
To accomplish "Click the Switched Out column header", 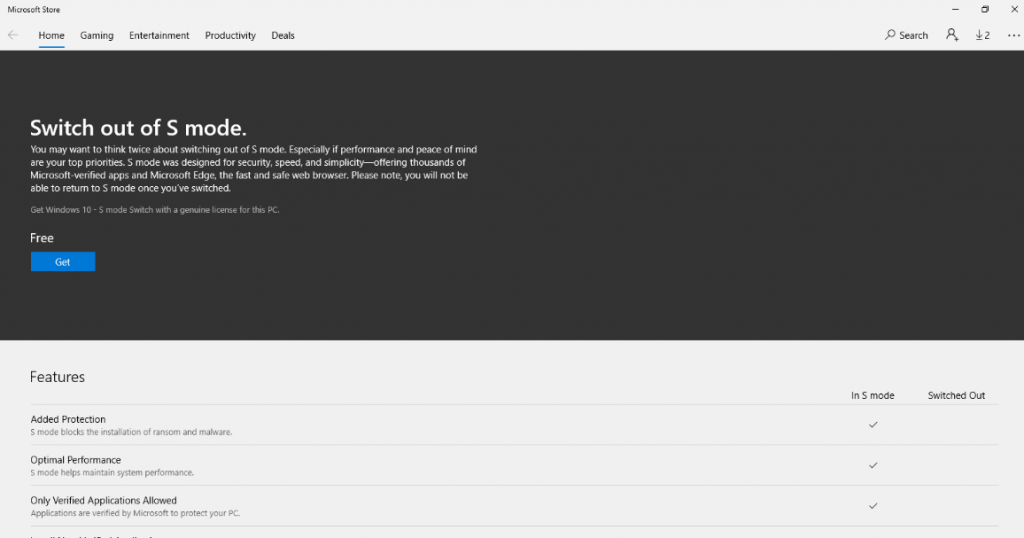I will [x=956, y=396].
